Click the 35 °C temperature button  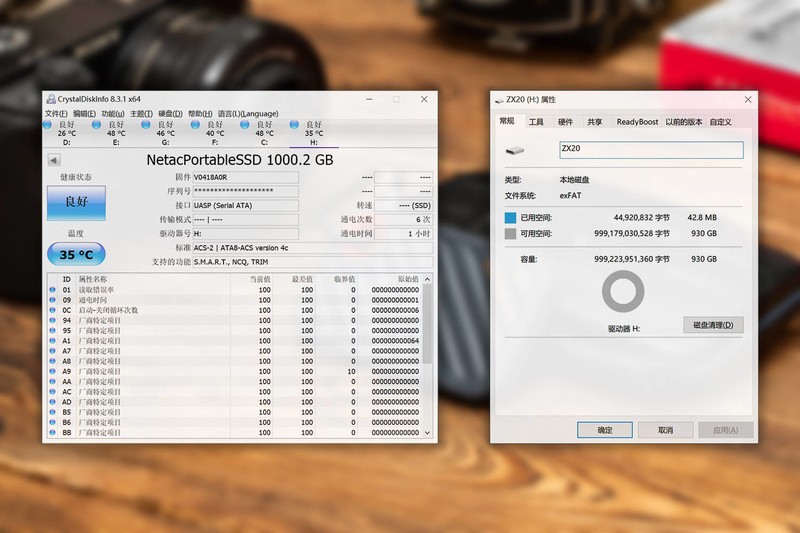[x=77, y=254]
